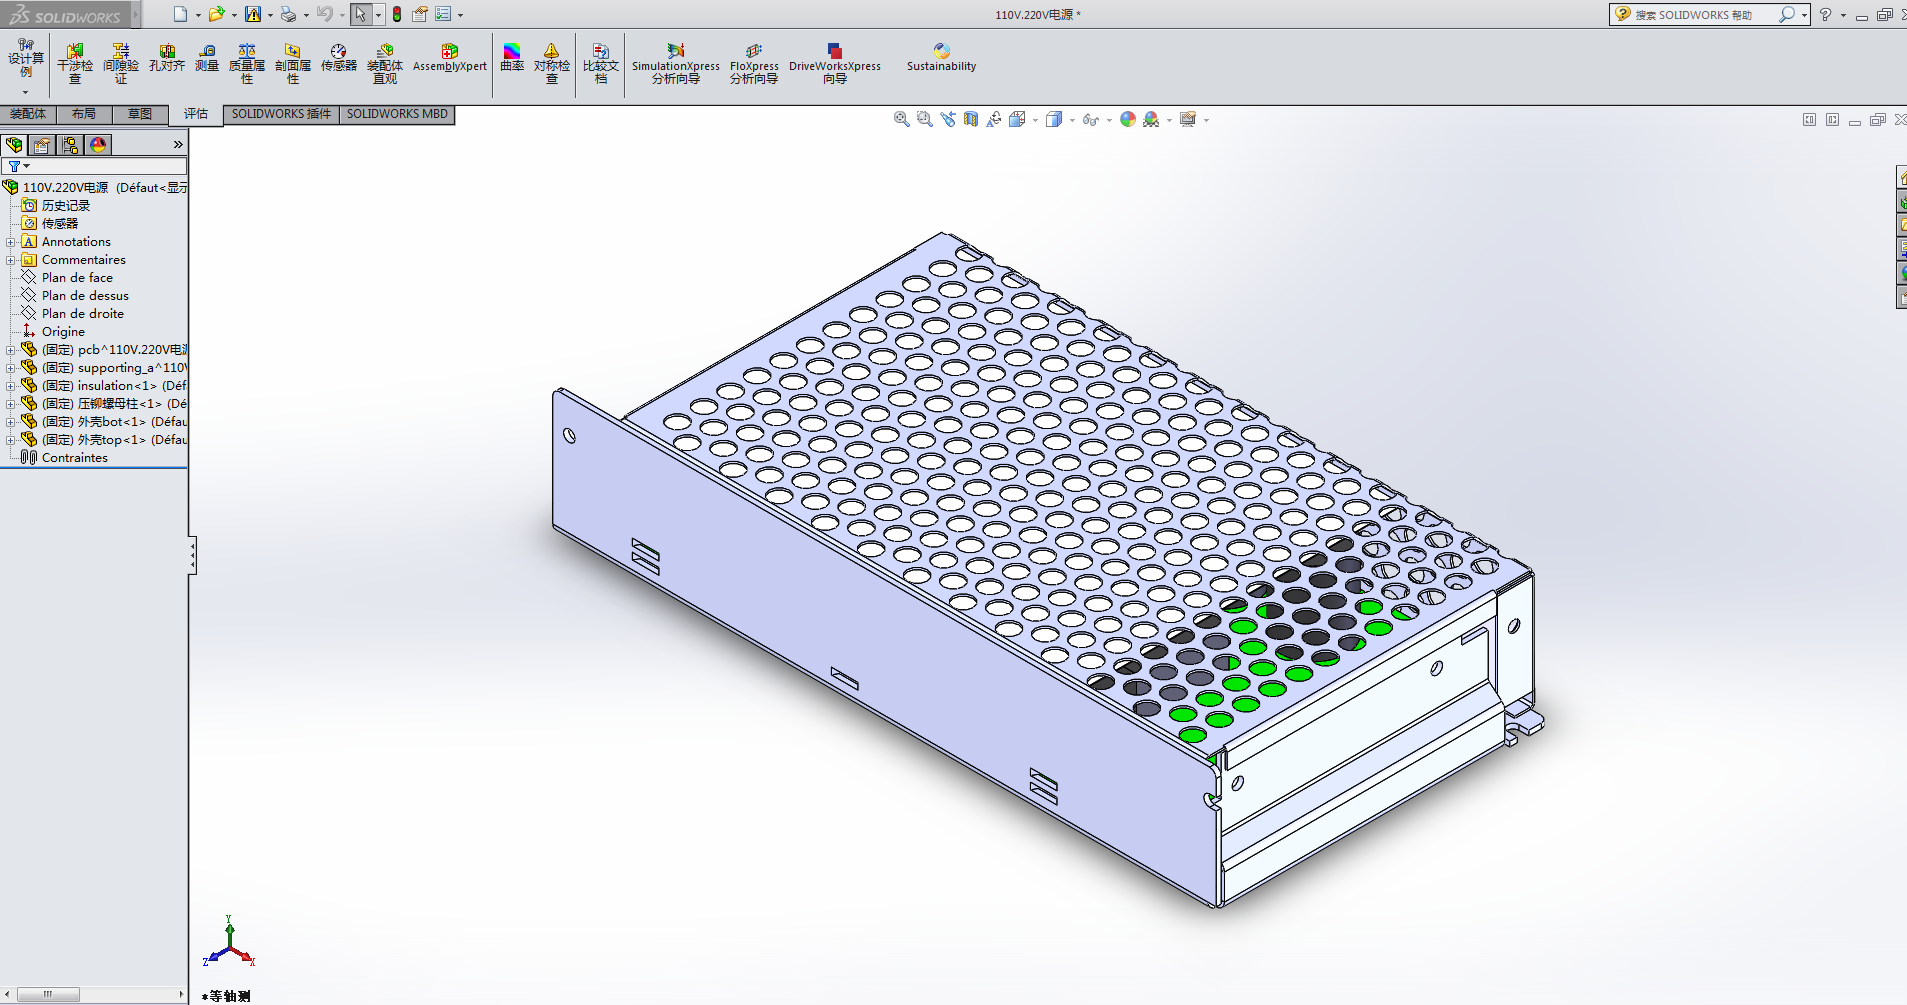Start the SimulationXpress analysis wizard
Image resolution: width=1907 pixels, height=1005 pixels.
[x=675, y=62]
